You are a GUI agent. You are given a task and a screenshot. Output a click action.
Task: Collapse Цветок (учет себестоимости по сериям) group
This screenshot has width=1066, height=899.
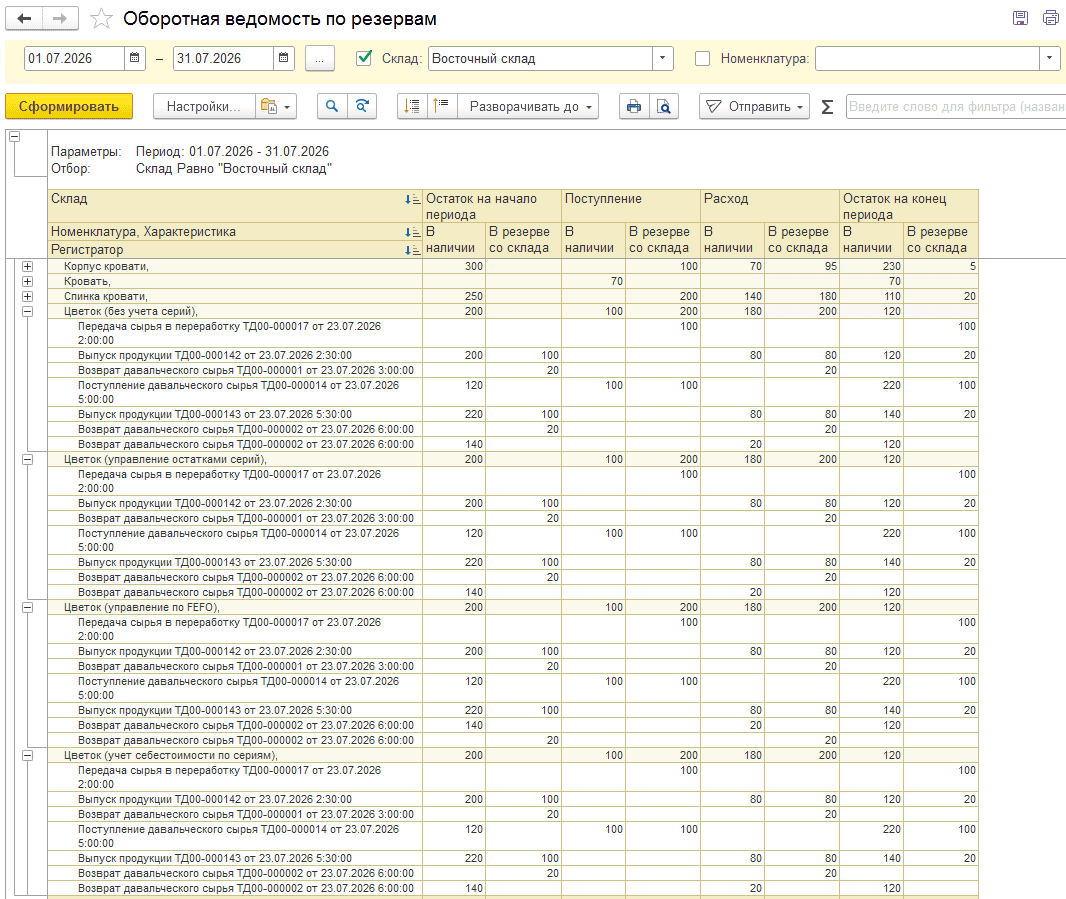27,756
